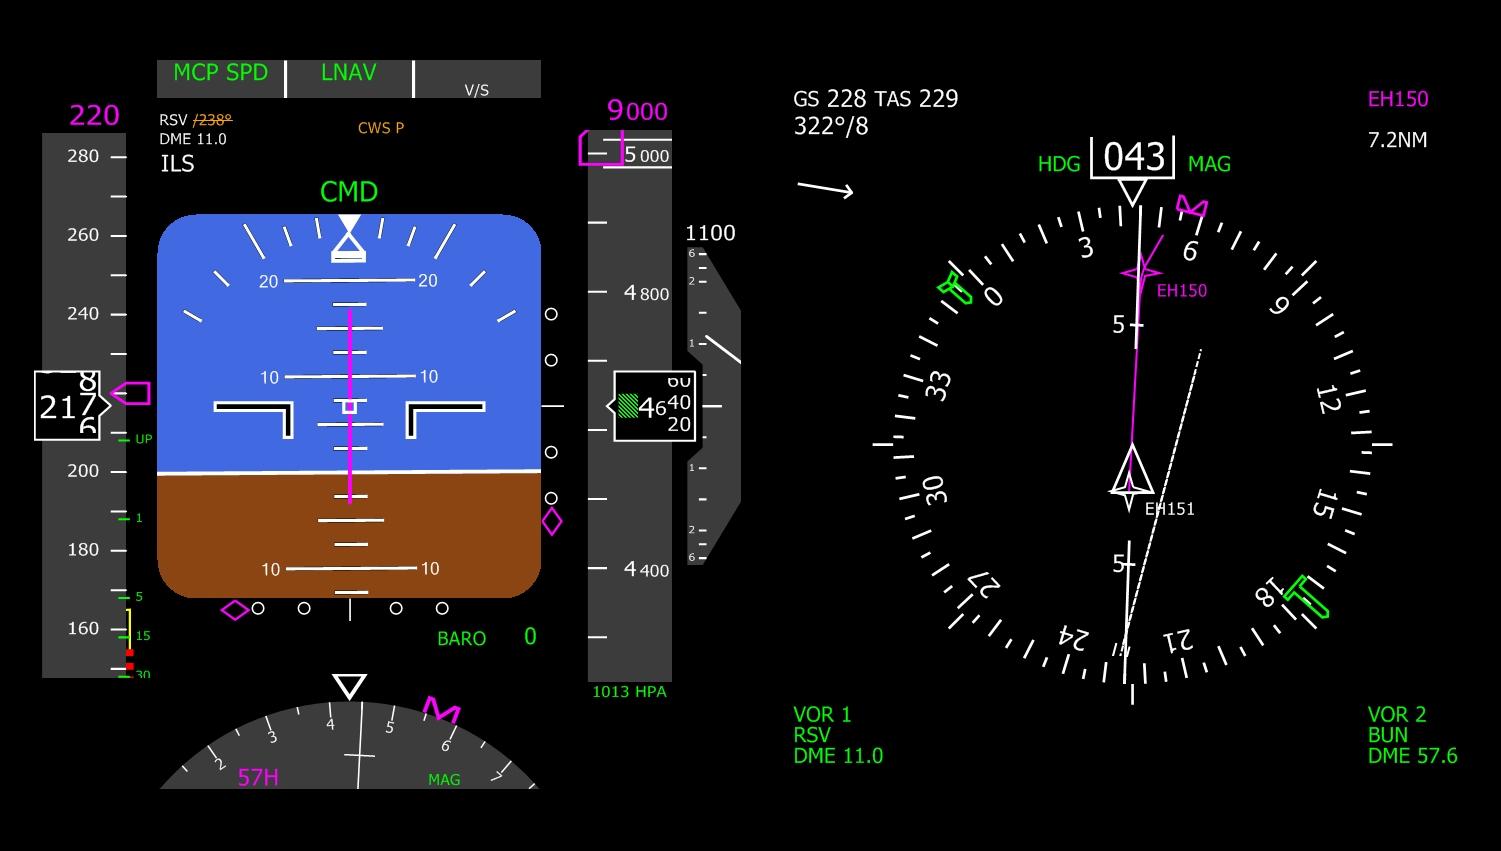The width and height of the screenshot is (1501, 851).
Task: Click the magenta localizer deviation diamond
Action: coord(235,610)
